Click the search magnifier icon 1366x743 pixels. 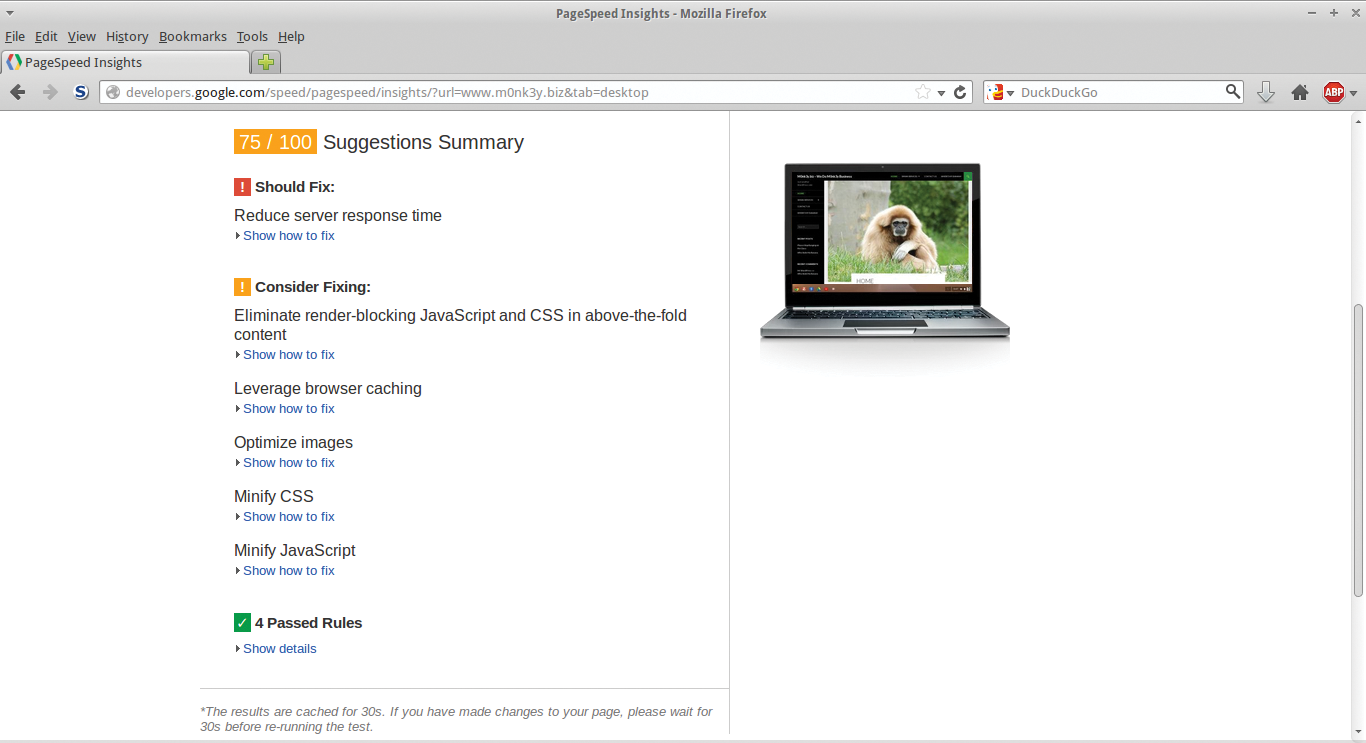[1233, 92]
